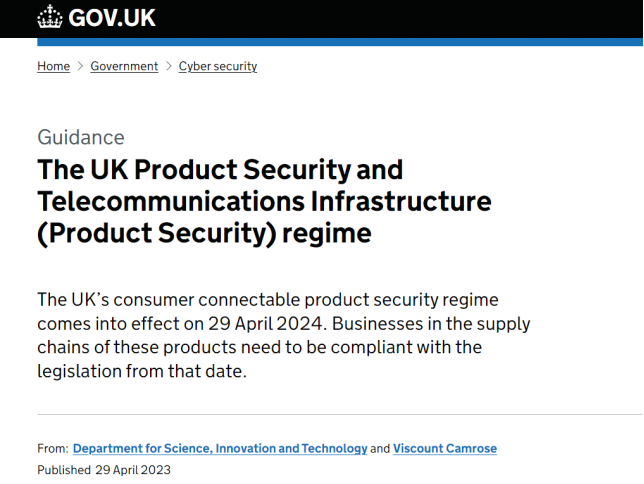Click the grey divider line above From
Screen dimensions: 644x484
click(340, 415)
